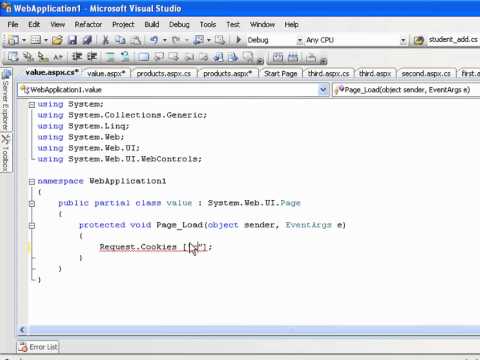
Task: Click the Navigate Backward icon
Action: point(199,40)
